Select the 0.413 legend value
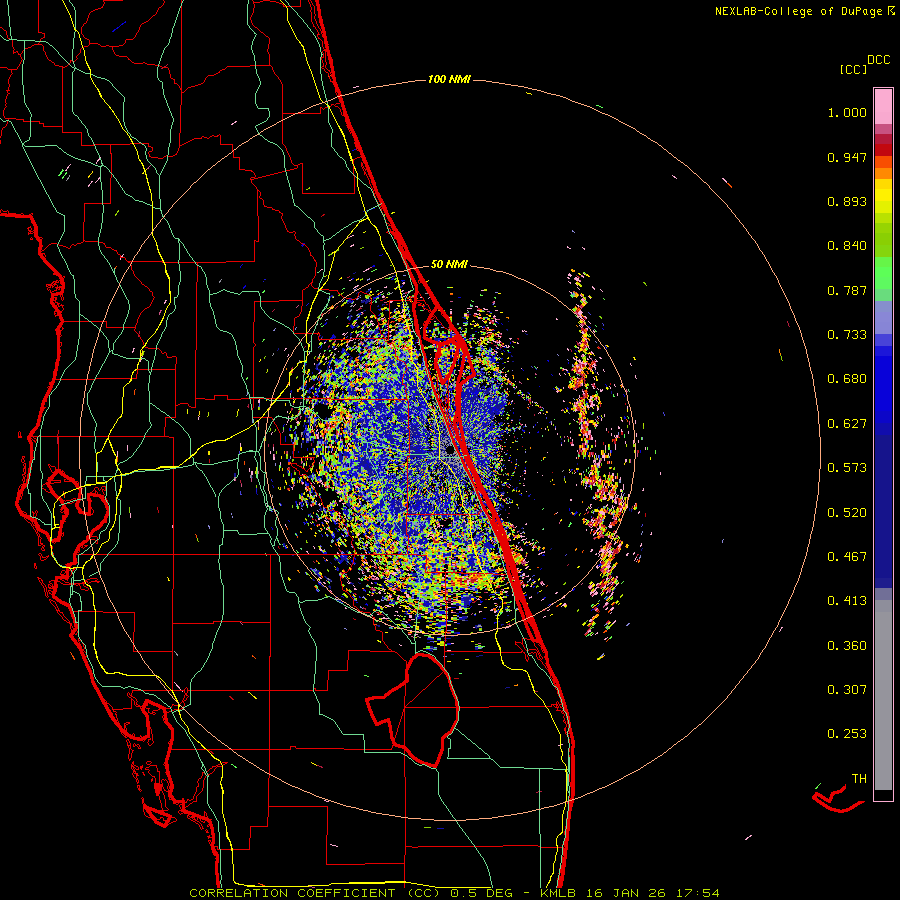Screen dimensions: 900x900 847,601
